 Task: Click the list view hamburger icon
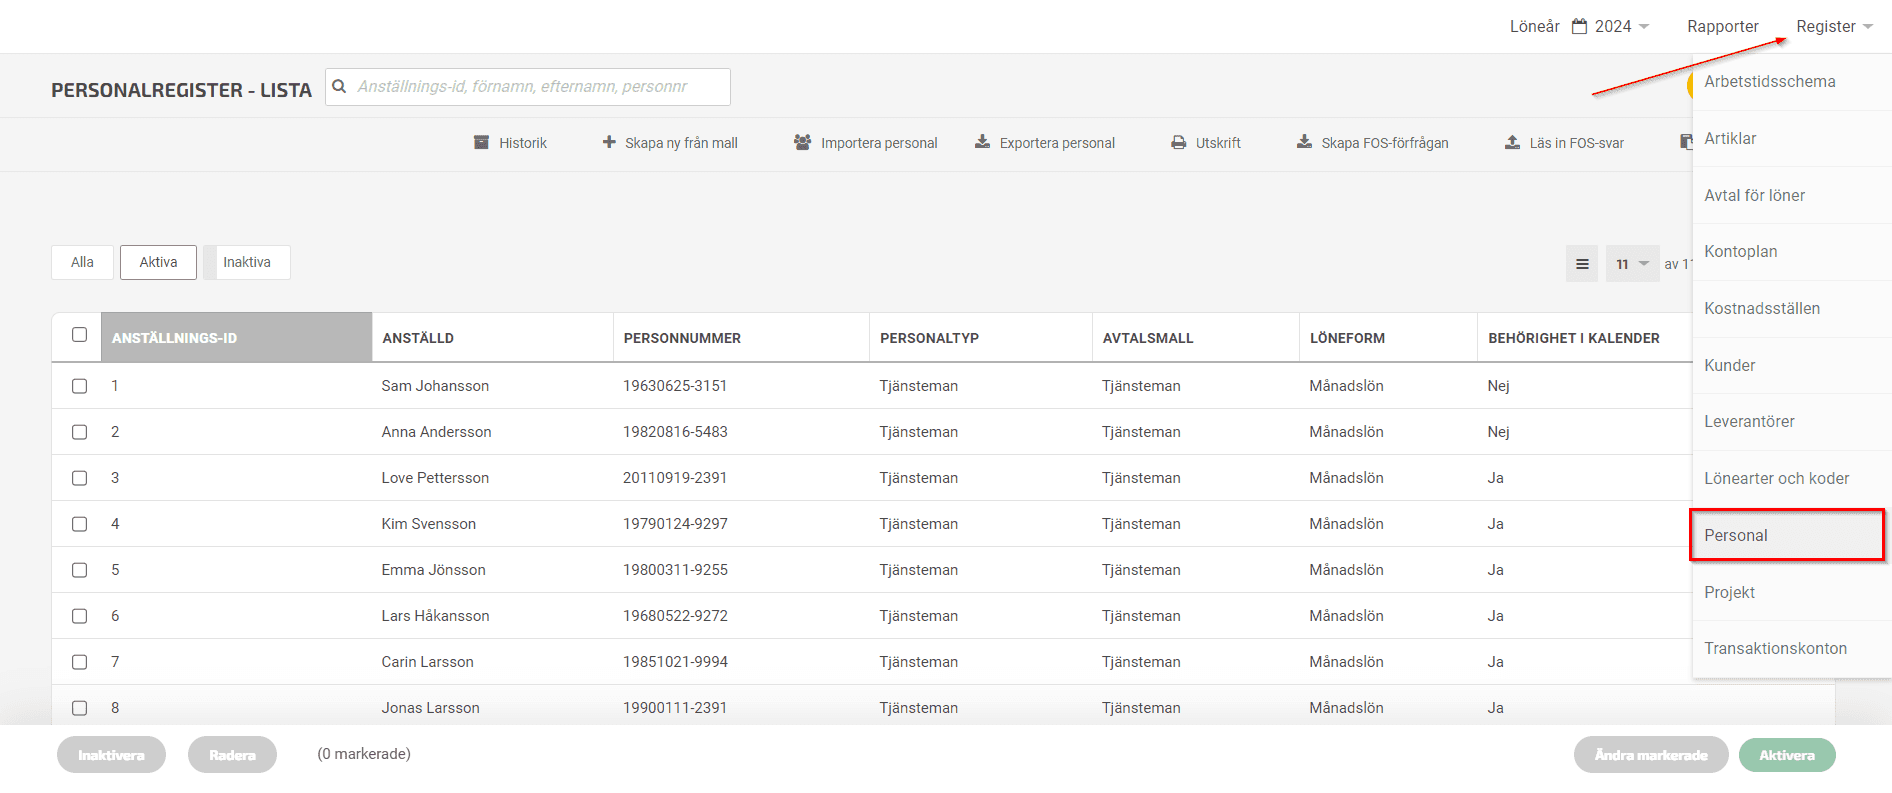[1582, 264]
